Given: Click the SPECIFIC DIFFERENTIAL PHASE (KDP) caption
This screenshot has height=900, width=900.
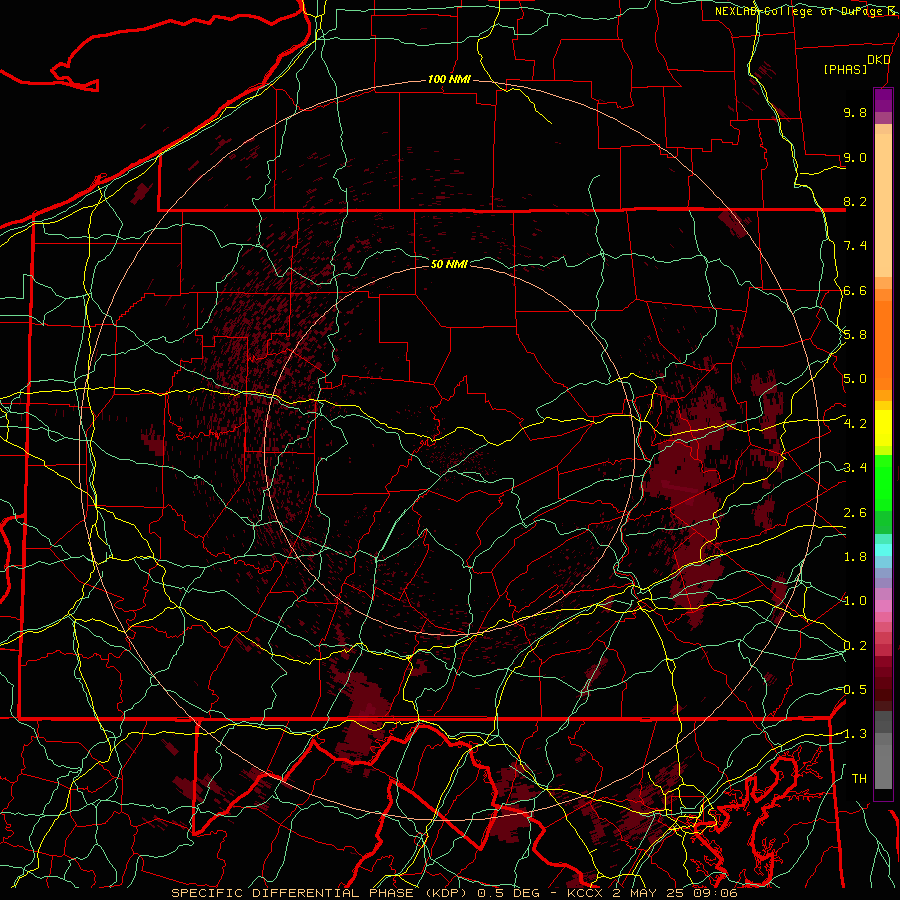Looking at the screenshot, I should tap(319, 893).
